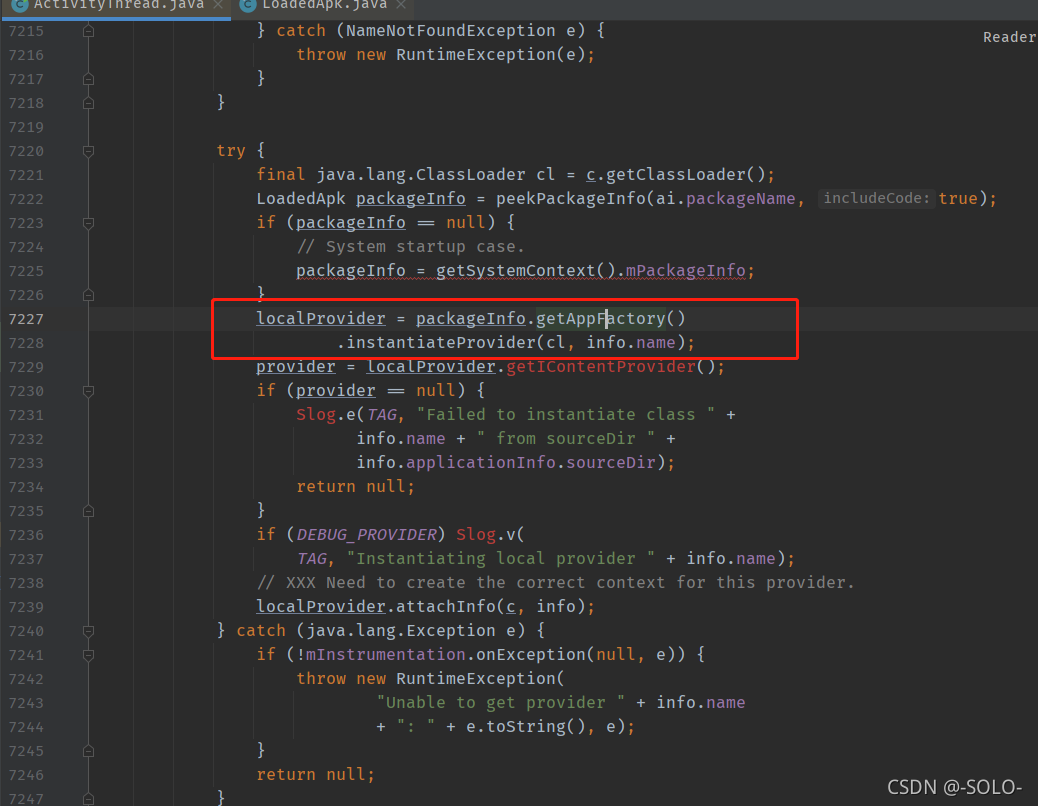Click fold end marker at line 7235
1038x806 pixels.
point(88,511)
